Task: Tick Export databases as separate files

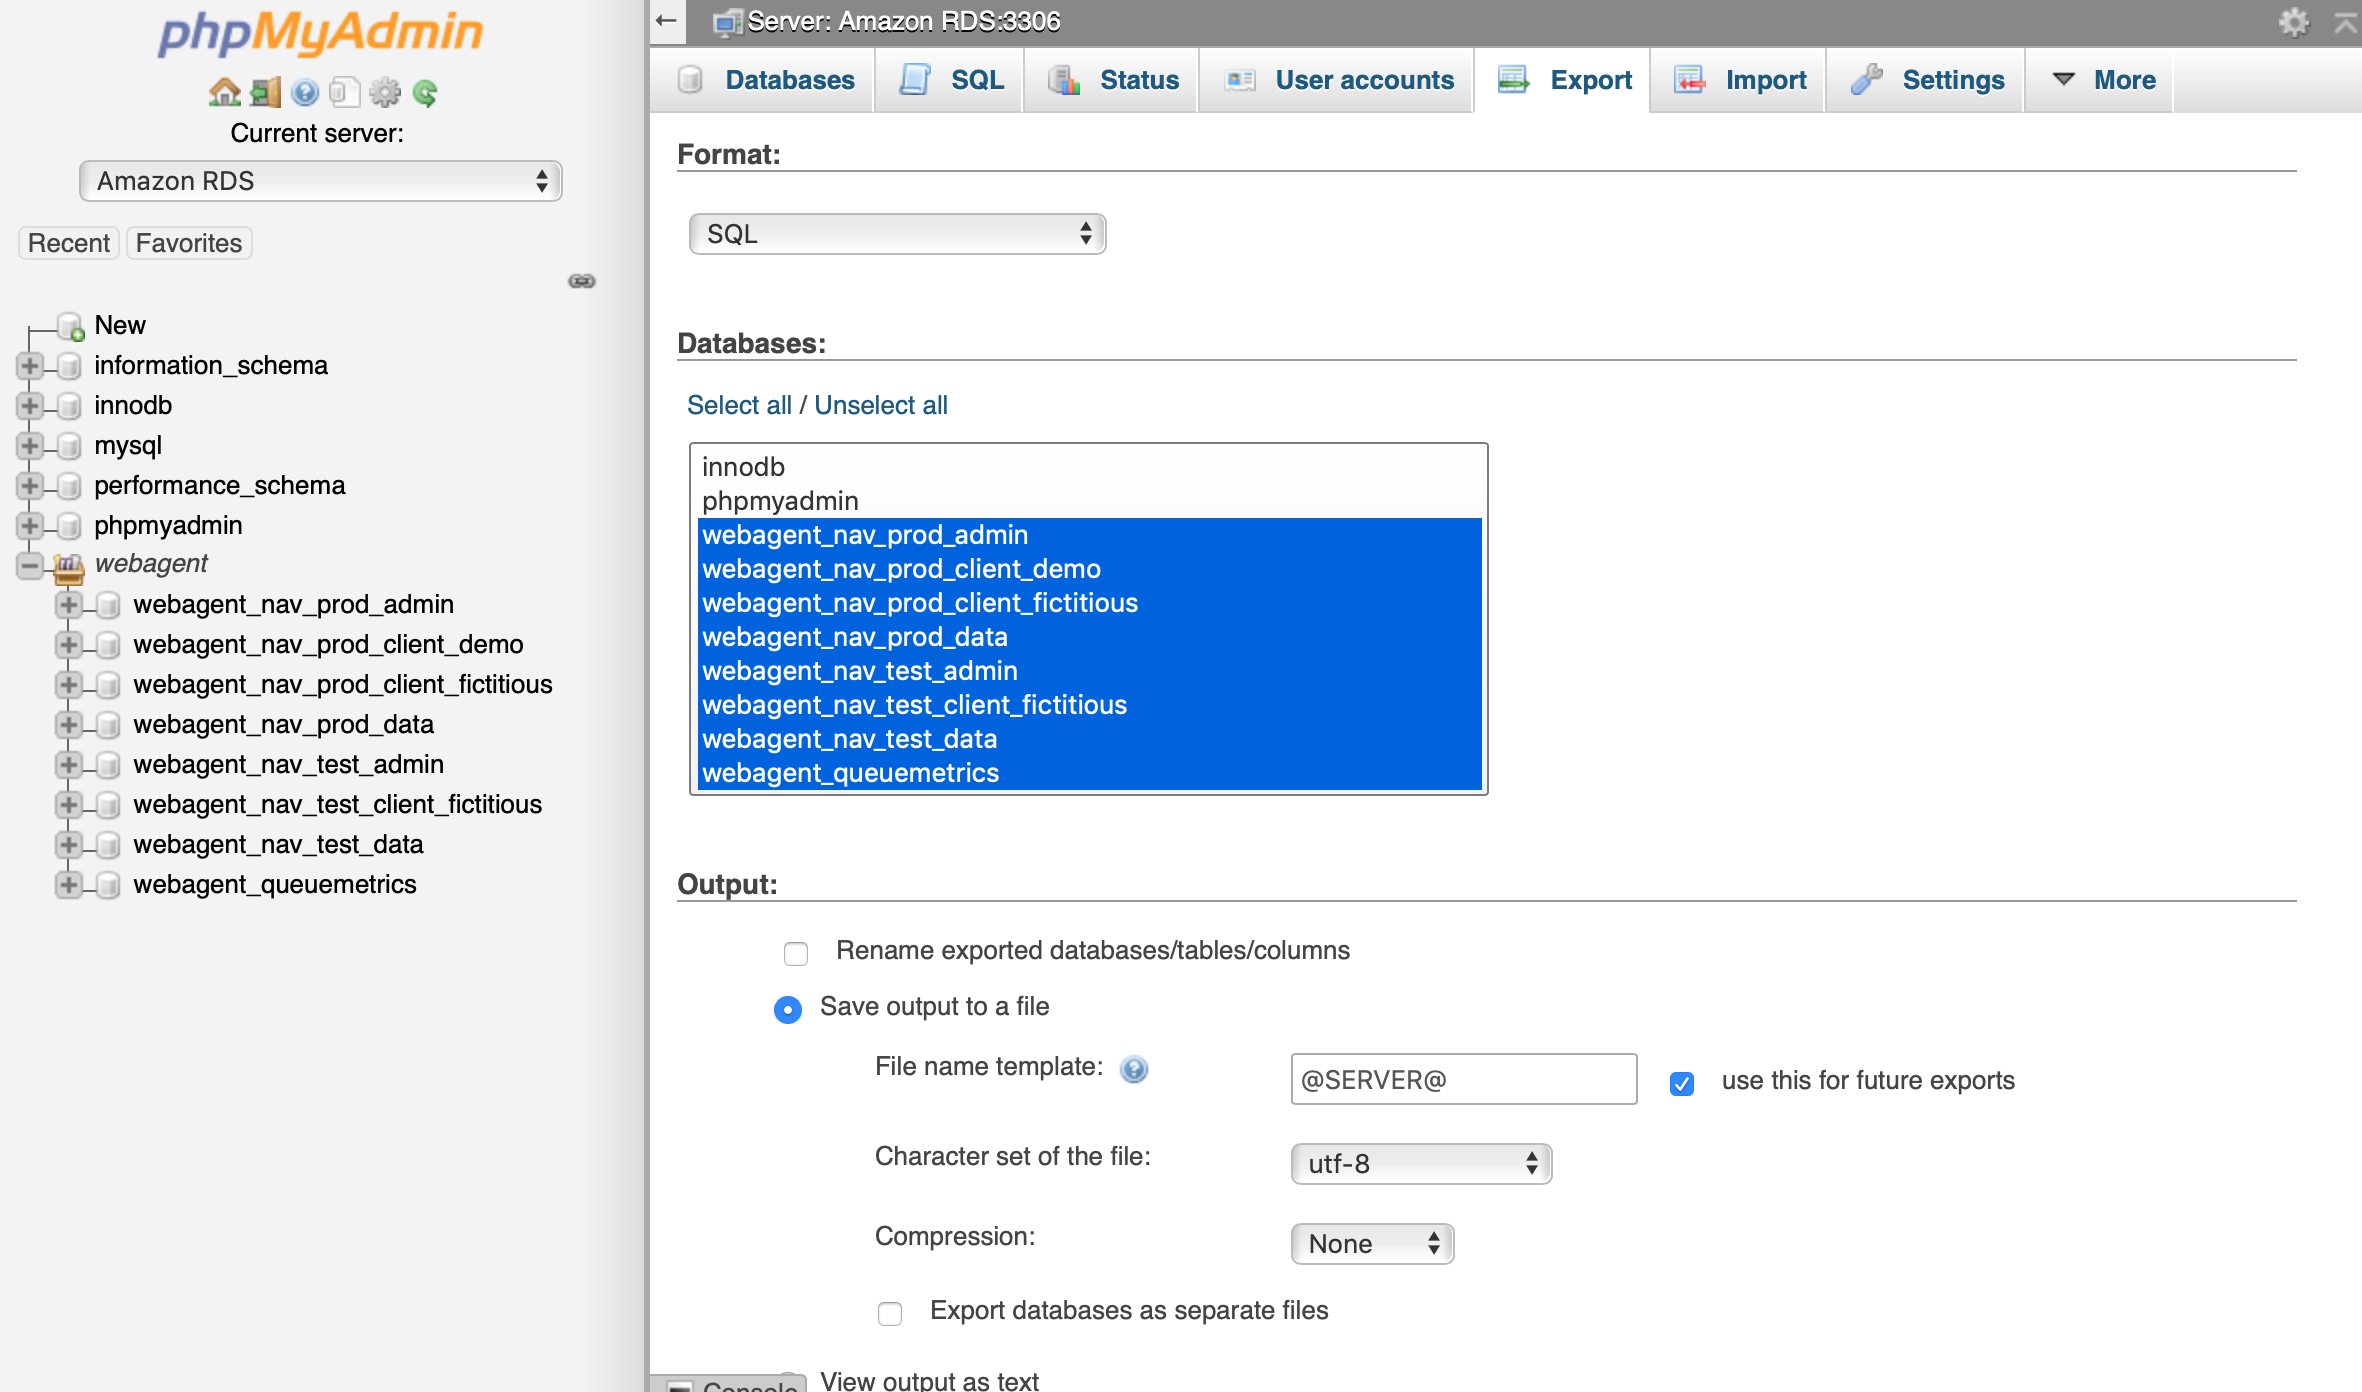Action: [890, 1313]
